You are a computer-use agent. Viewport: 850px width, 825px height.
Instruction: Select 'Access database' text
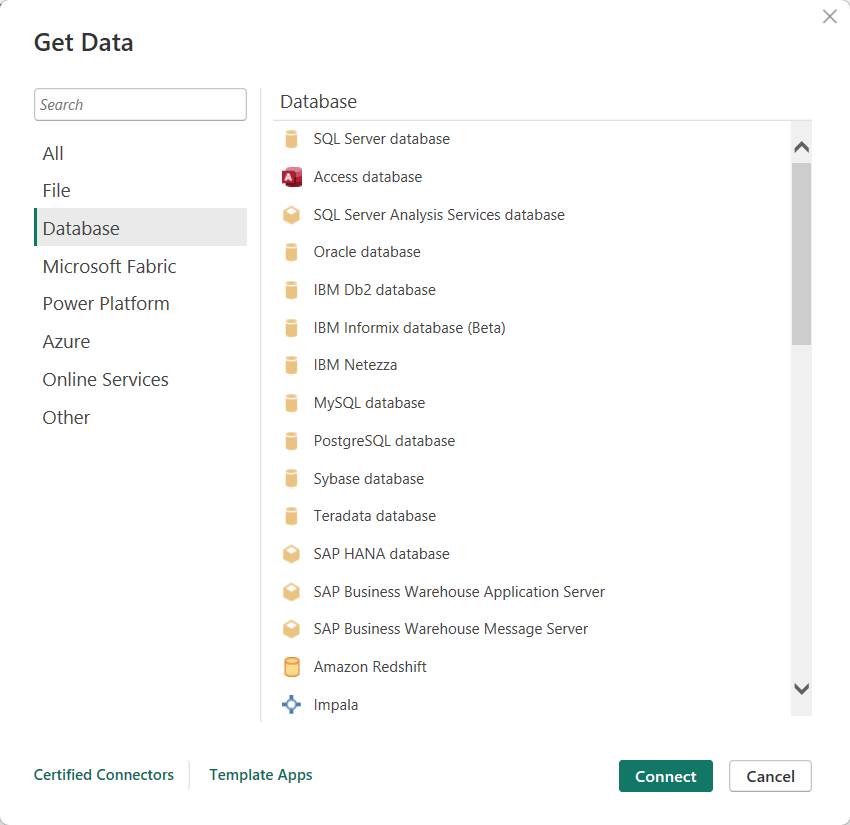(x=368, y=177)
